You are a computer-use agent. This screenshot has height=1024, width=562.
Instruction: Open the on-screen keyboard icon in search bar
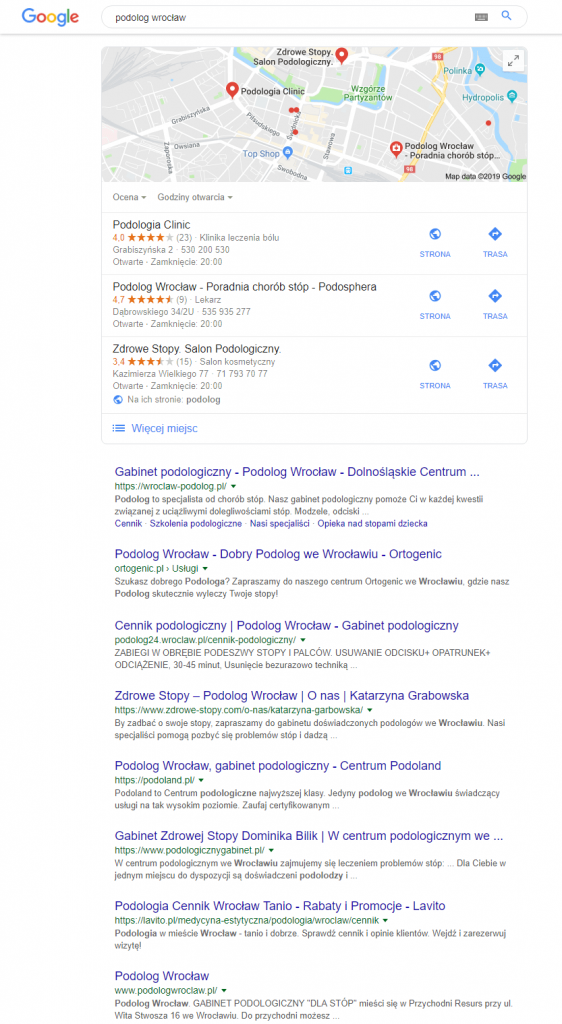[481, 17]
